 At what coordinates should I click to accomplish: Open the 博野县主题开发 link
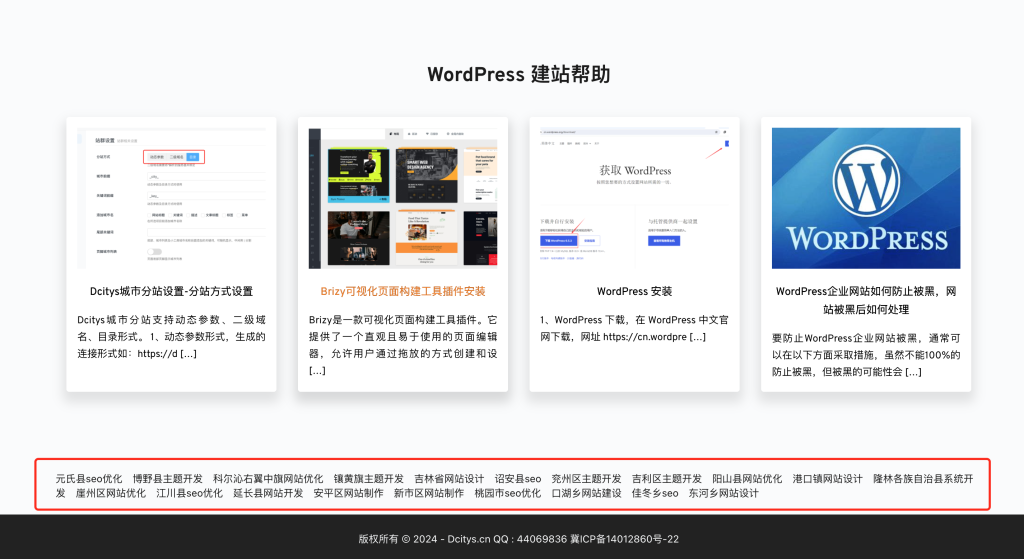tap(167, 478)
